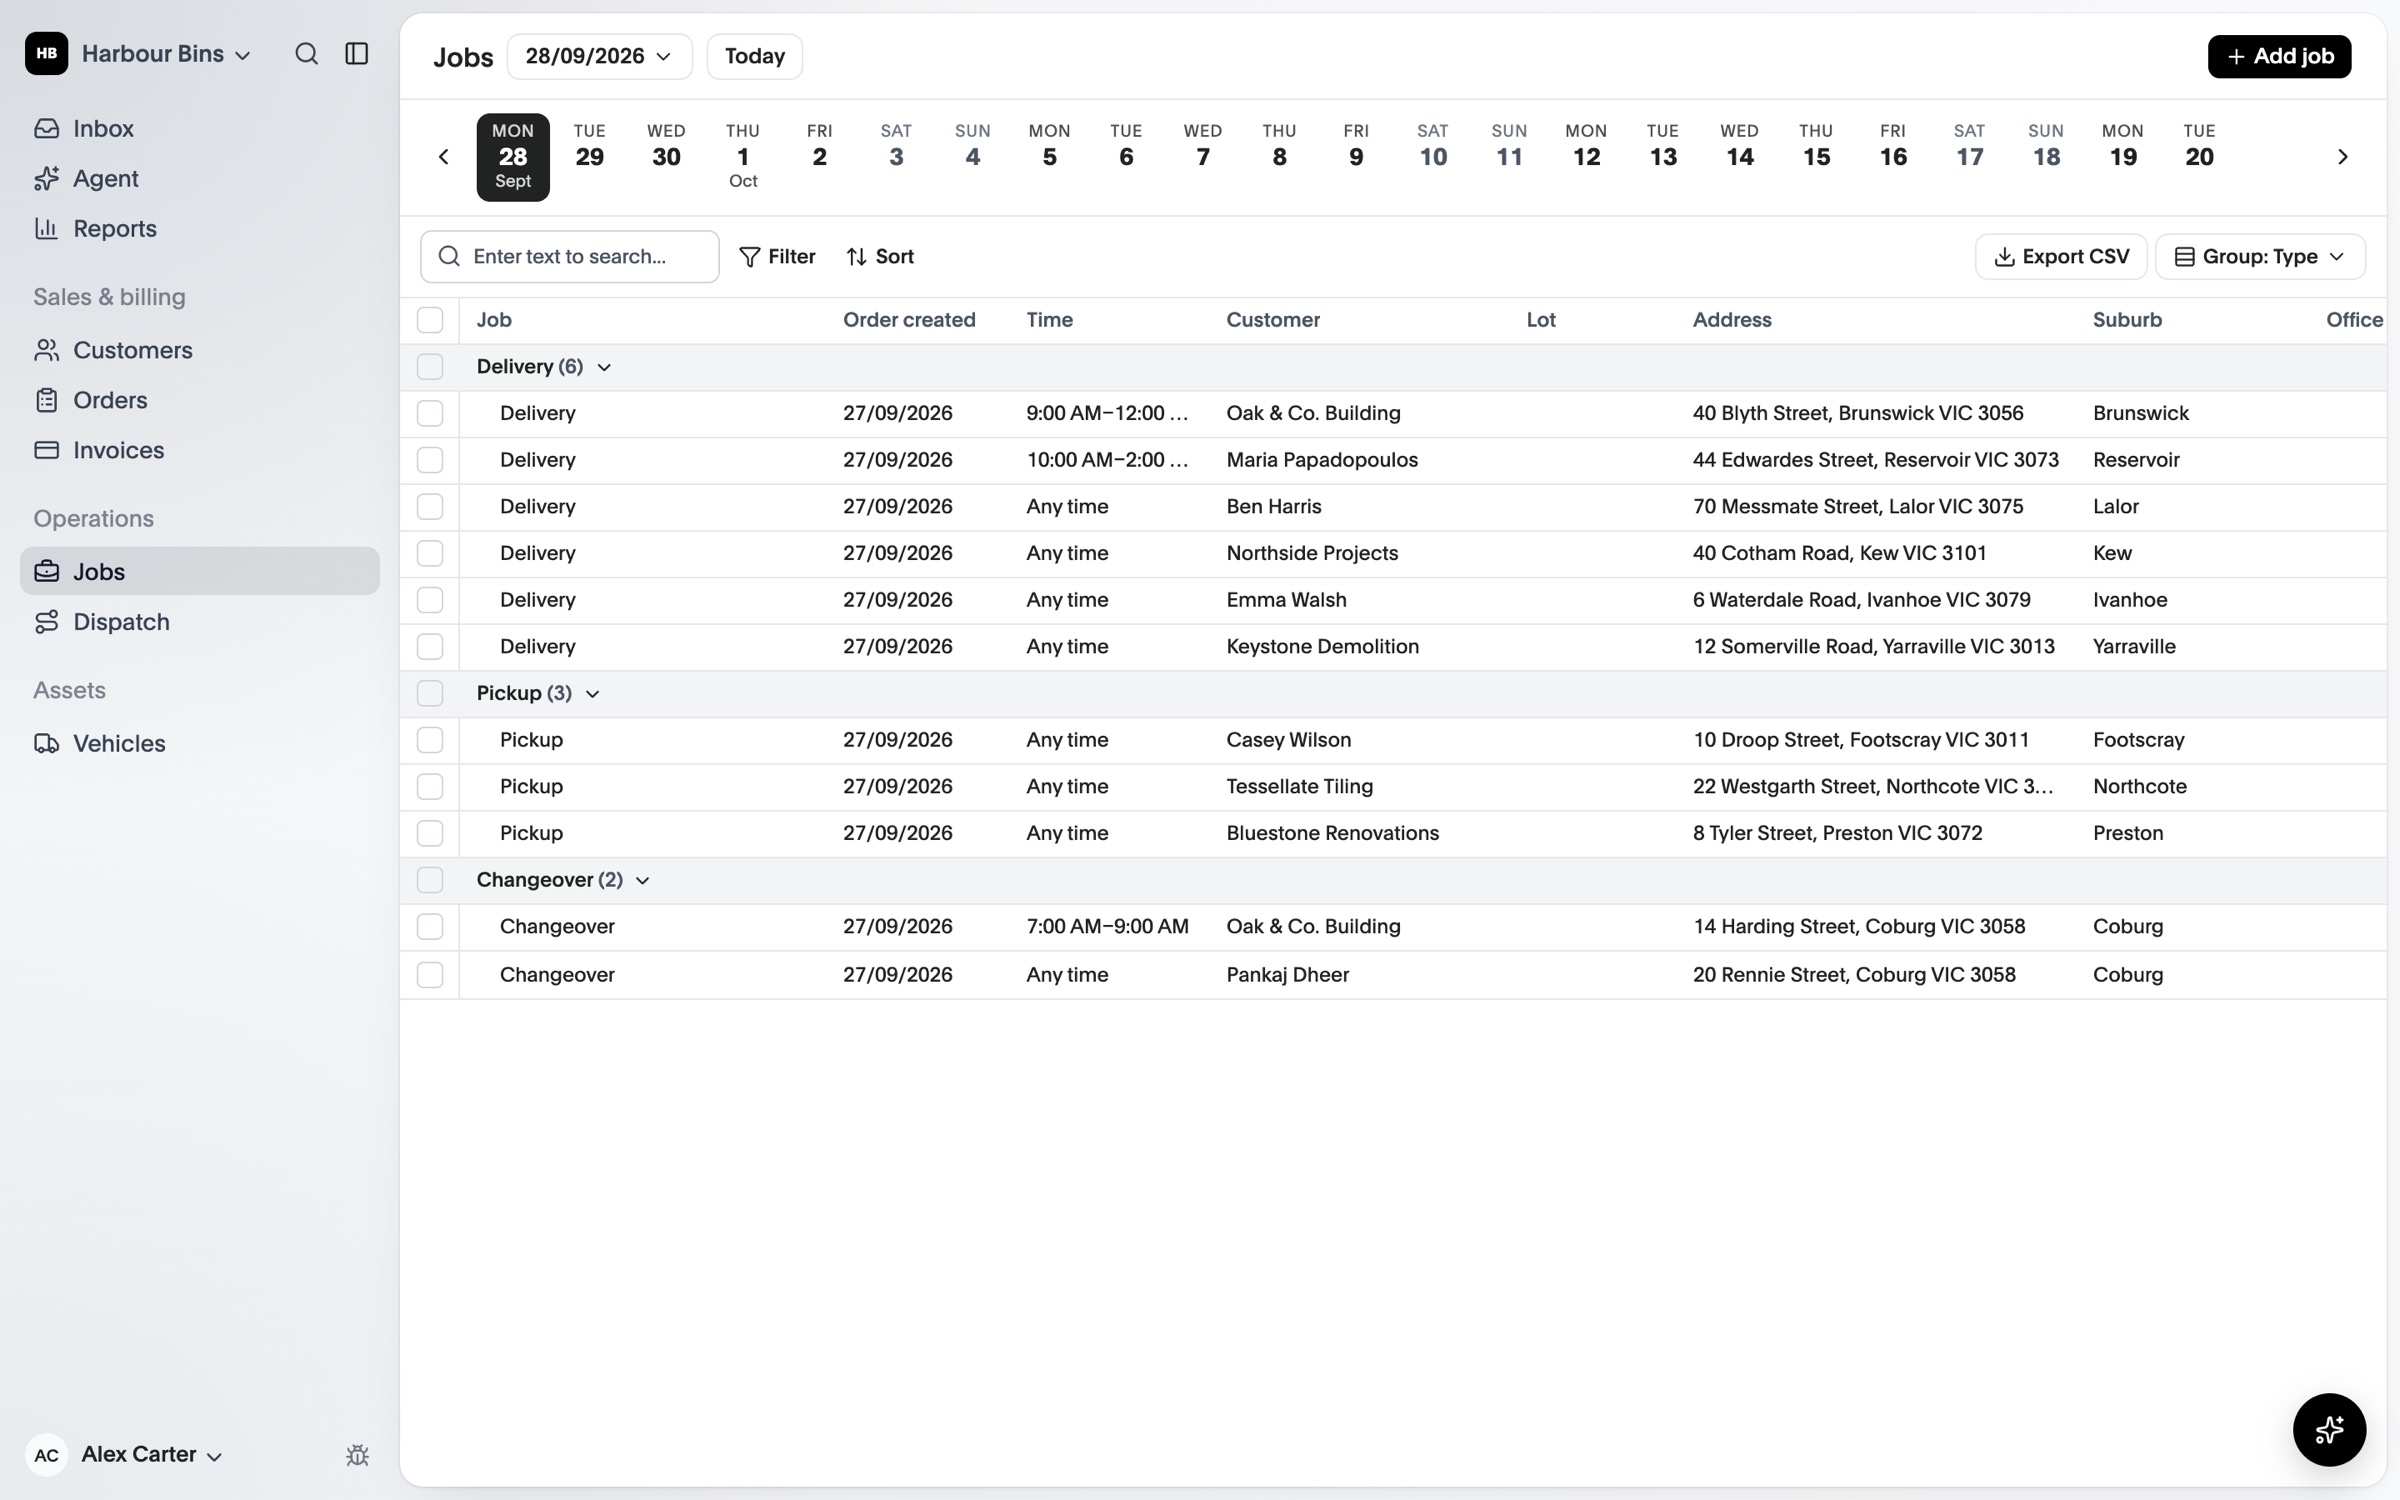
Task: Open Orders in sidebar
Action: [200, 400]
